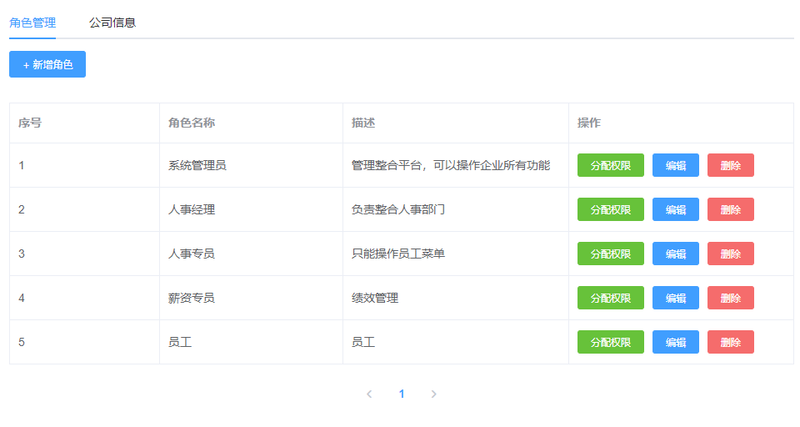Select page 1 in pagination
Image resolution: width=800 pixels, height=427 pixels.
pos(402,394)
